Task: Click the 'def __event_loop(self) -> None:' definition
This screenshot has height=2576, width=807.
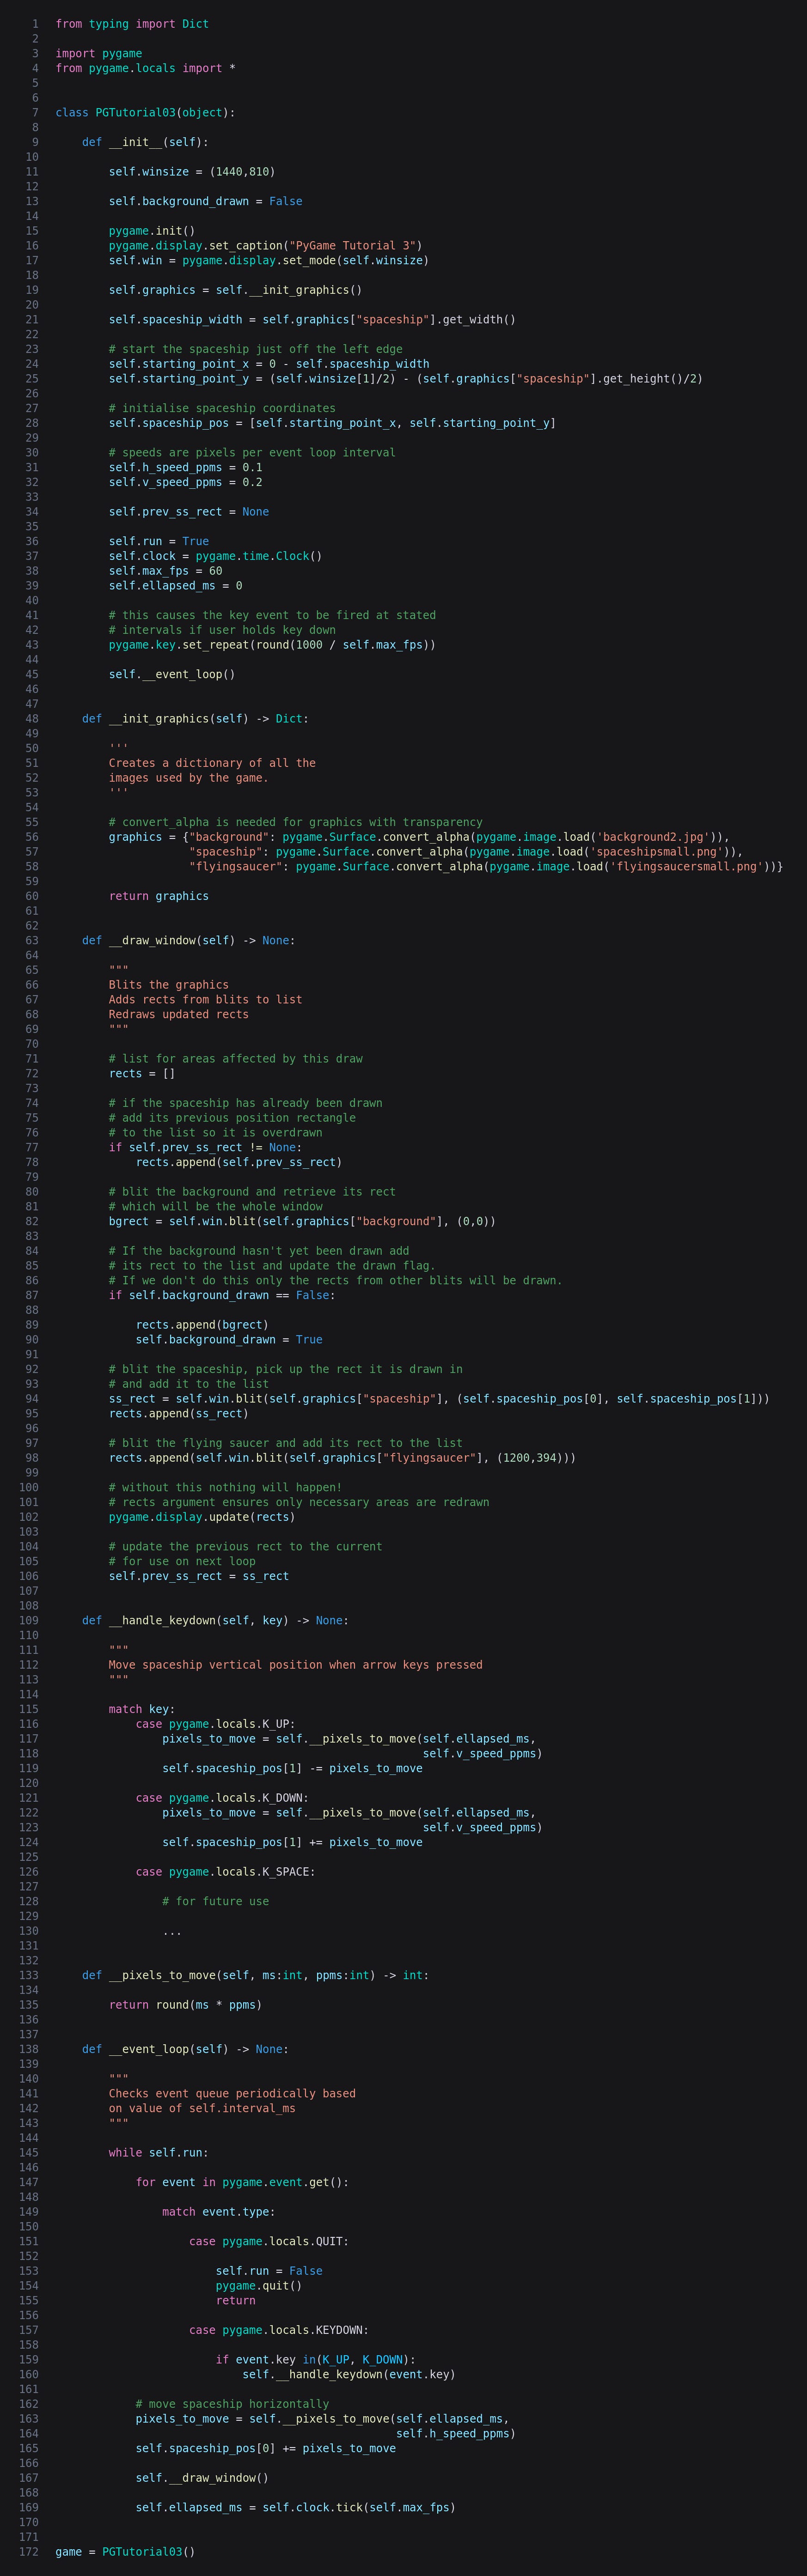Action: coord(186,2050)
